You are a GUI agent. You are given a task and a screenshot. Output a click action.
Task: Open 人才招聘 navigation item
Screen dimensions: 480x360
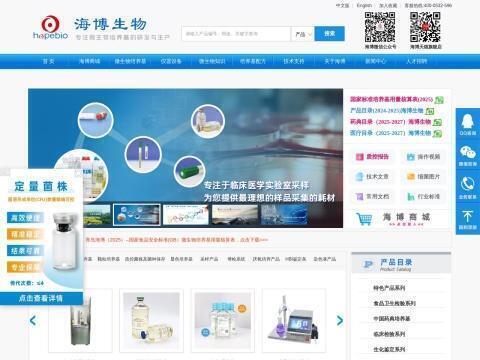click(x=417, y=61)
